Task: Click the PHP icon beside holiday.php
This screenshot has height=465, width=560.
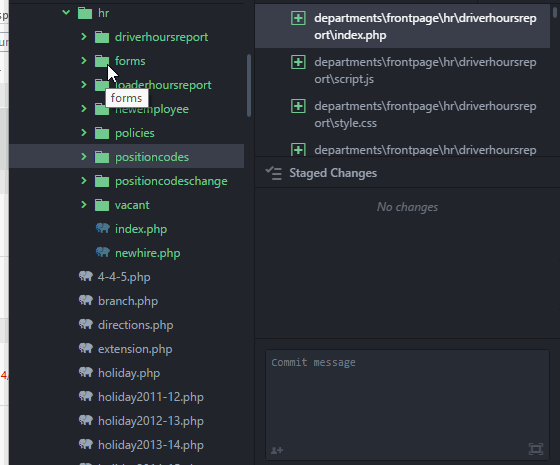Action: pos(86,372)
